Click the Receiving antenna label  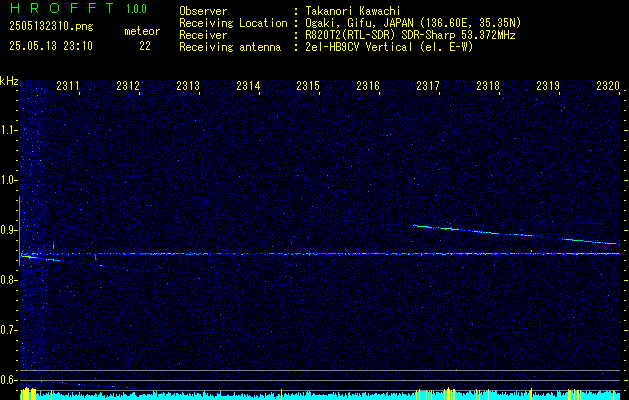click(x=230, y=47)
